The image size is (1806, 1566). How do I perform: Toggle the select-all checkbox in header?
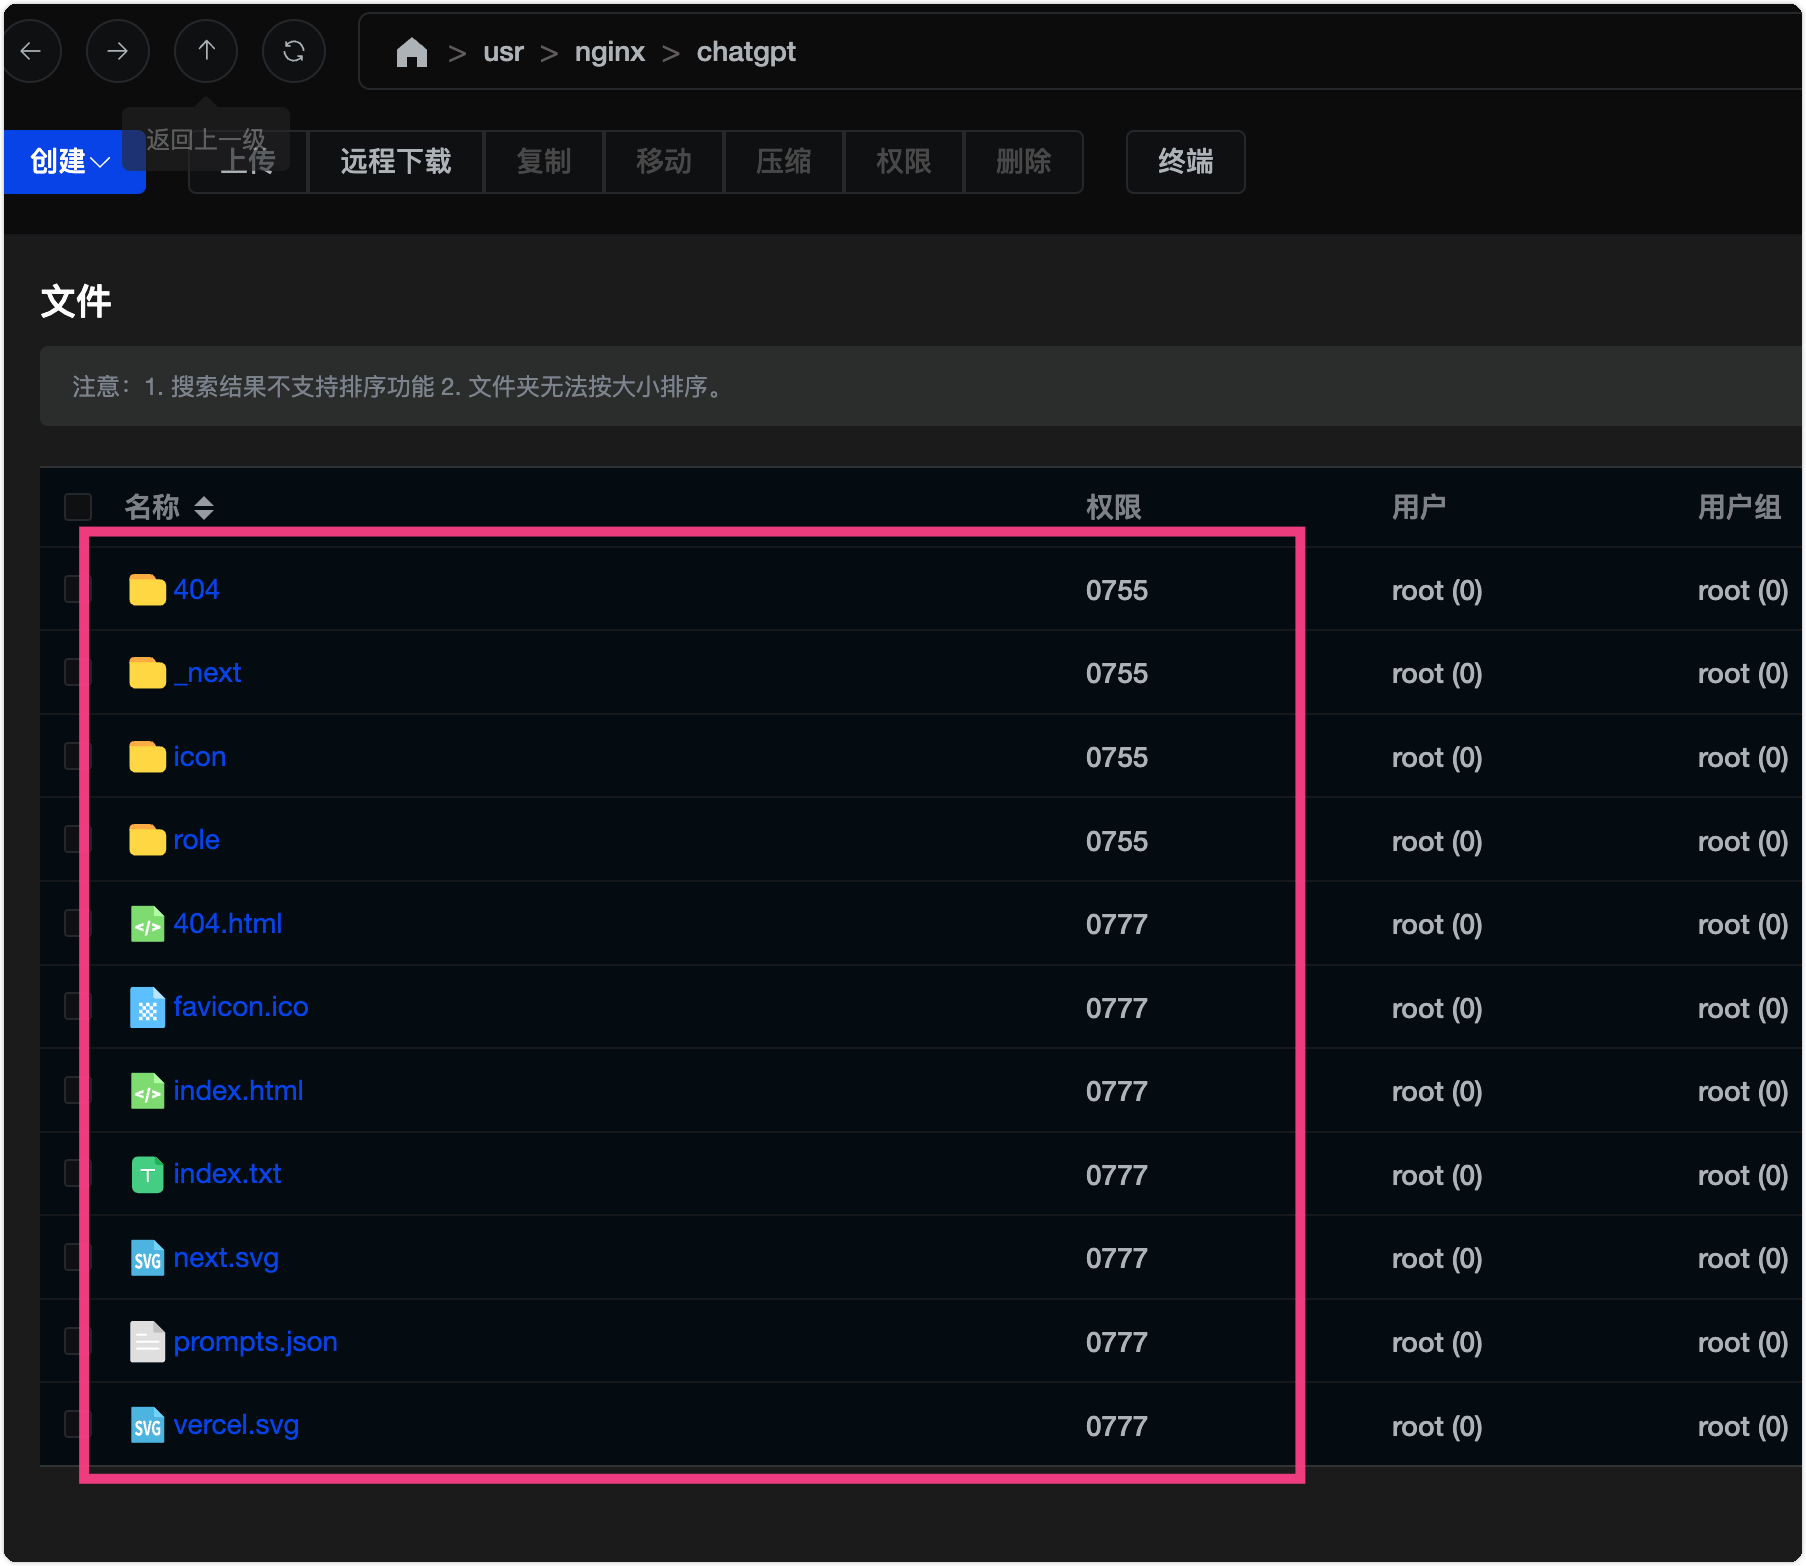pyautogui.click(x=78, y=507)
